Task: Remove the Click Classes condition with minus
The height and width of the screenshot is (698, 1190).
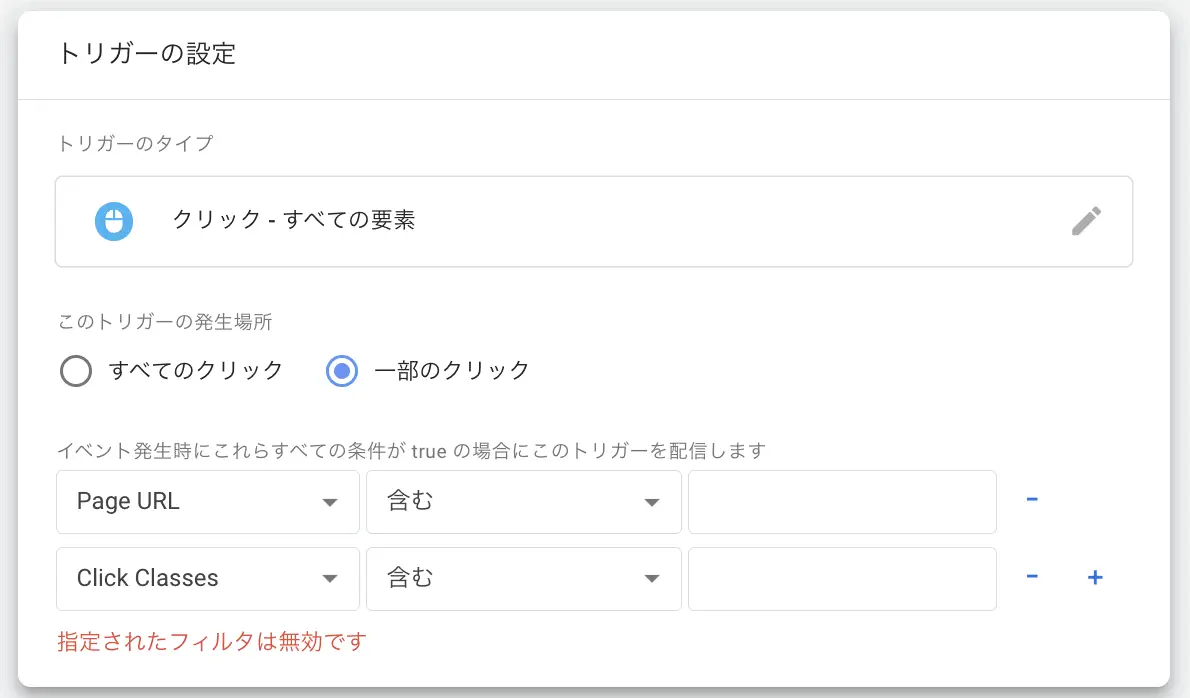Action: click(x=1031, y=577)
